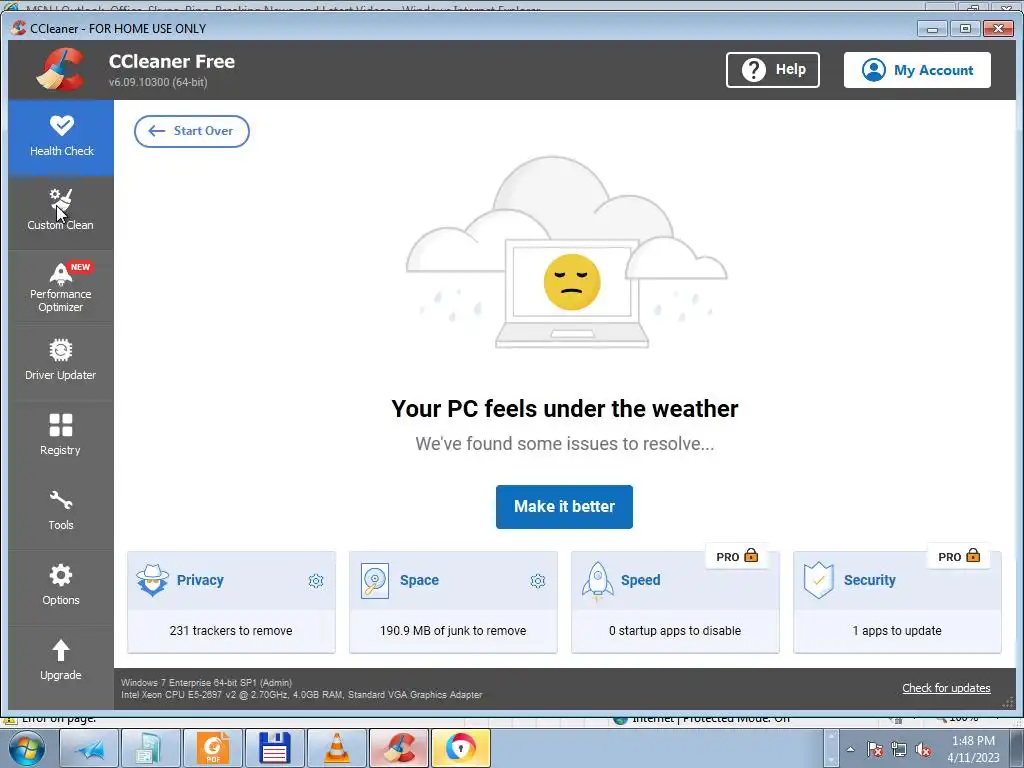
Task: Click the Make it better button
Action: [564, 507]
